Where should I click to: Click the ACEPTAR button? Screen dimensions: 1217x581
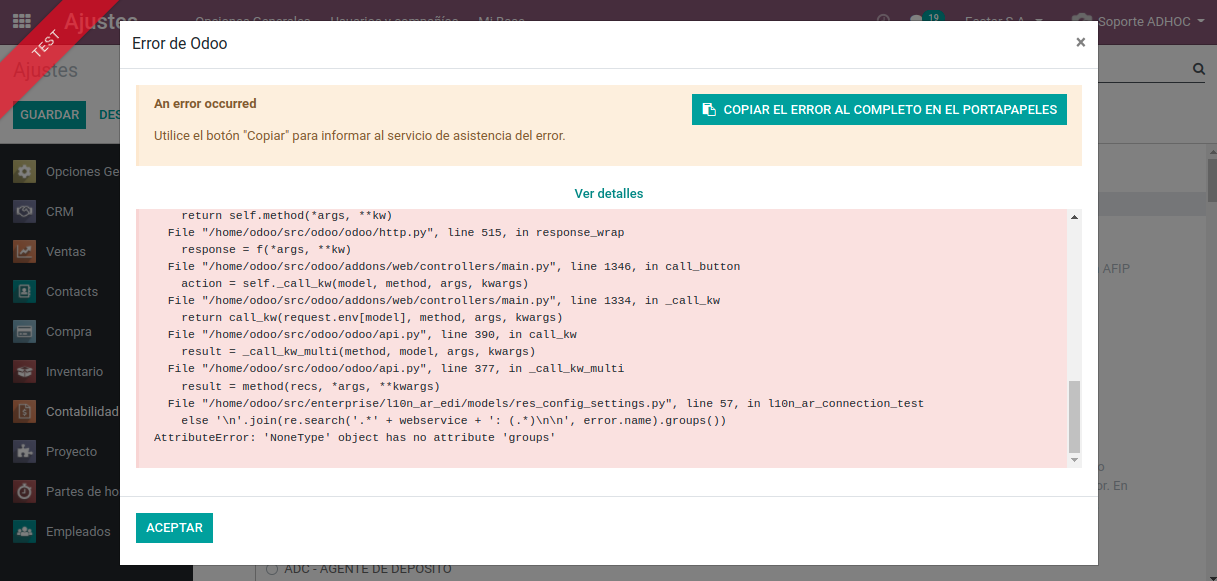coord(174,528)
